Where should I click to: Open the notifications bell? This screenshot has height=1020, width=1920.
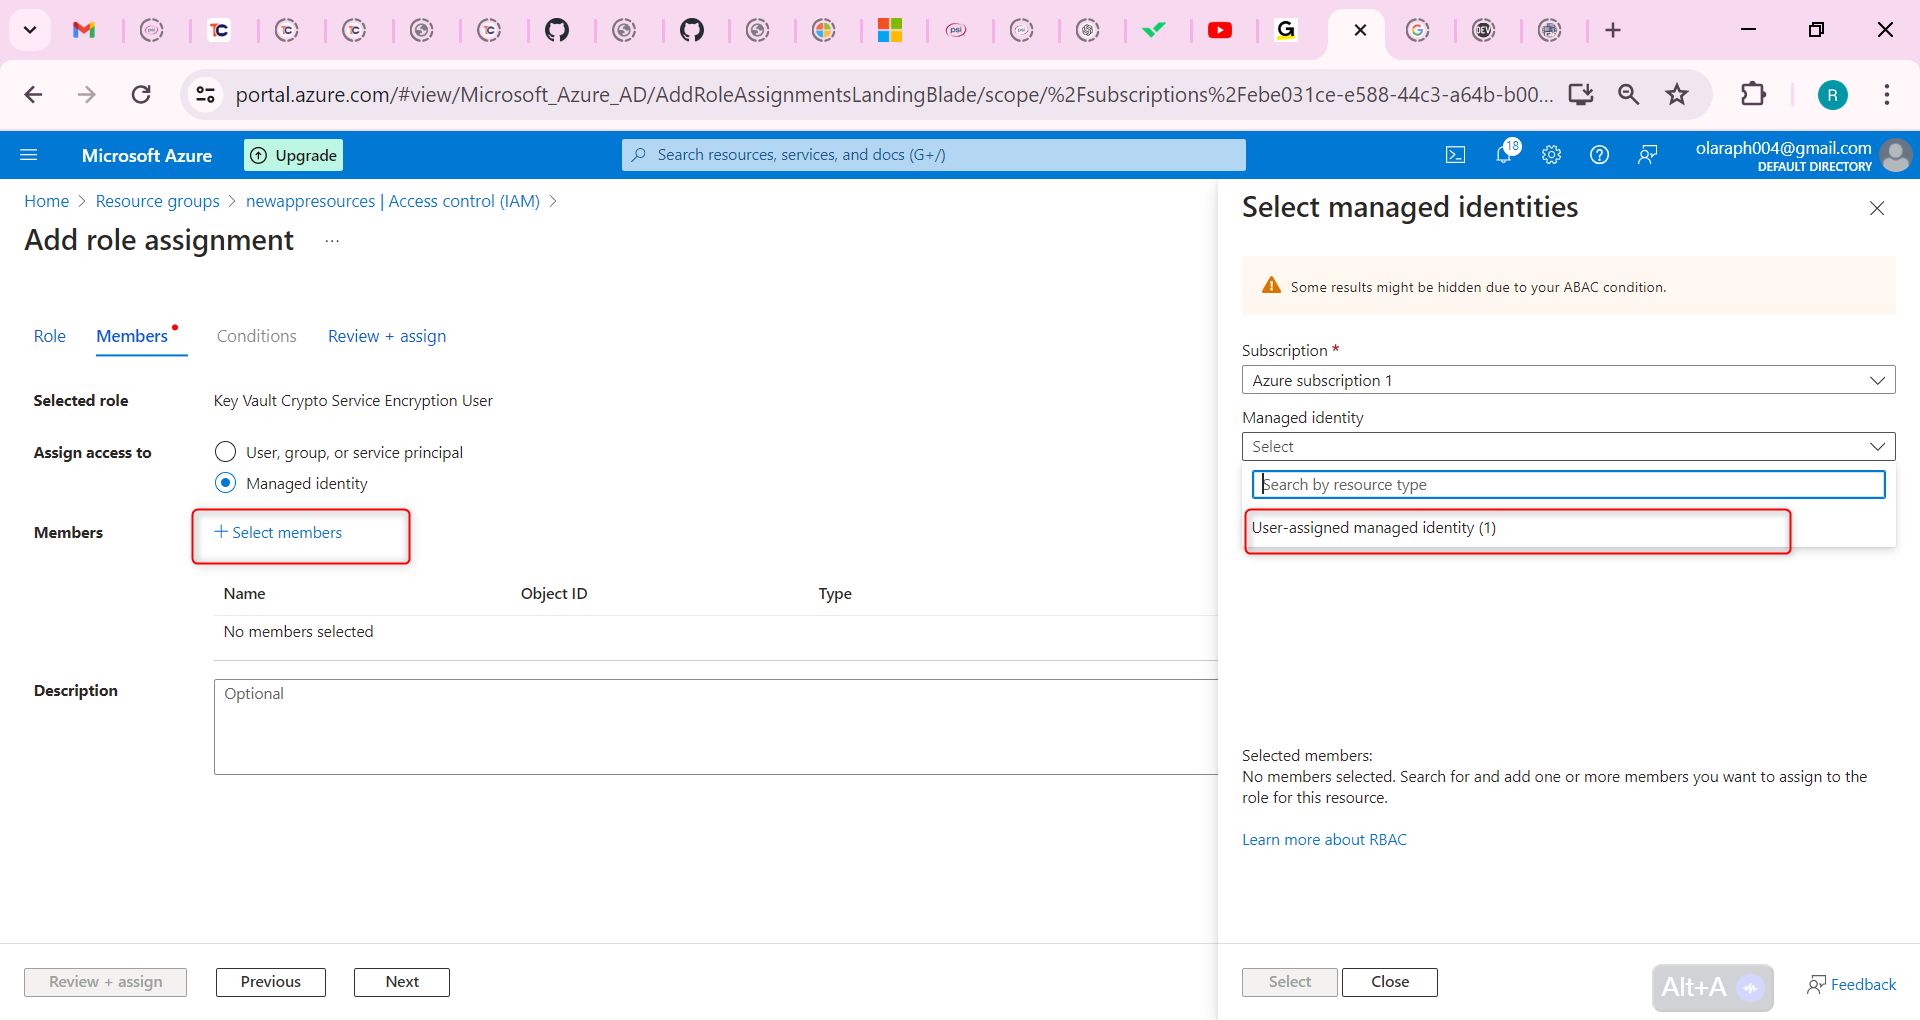(1503, 154)
